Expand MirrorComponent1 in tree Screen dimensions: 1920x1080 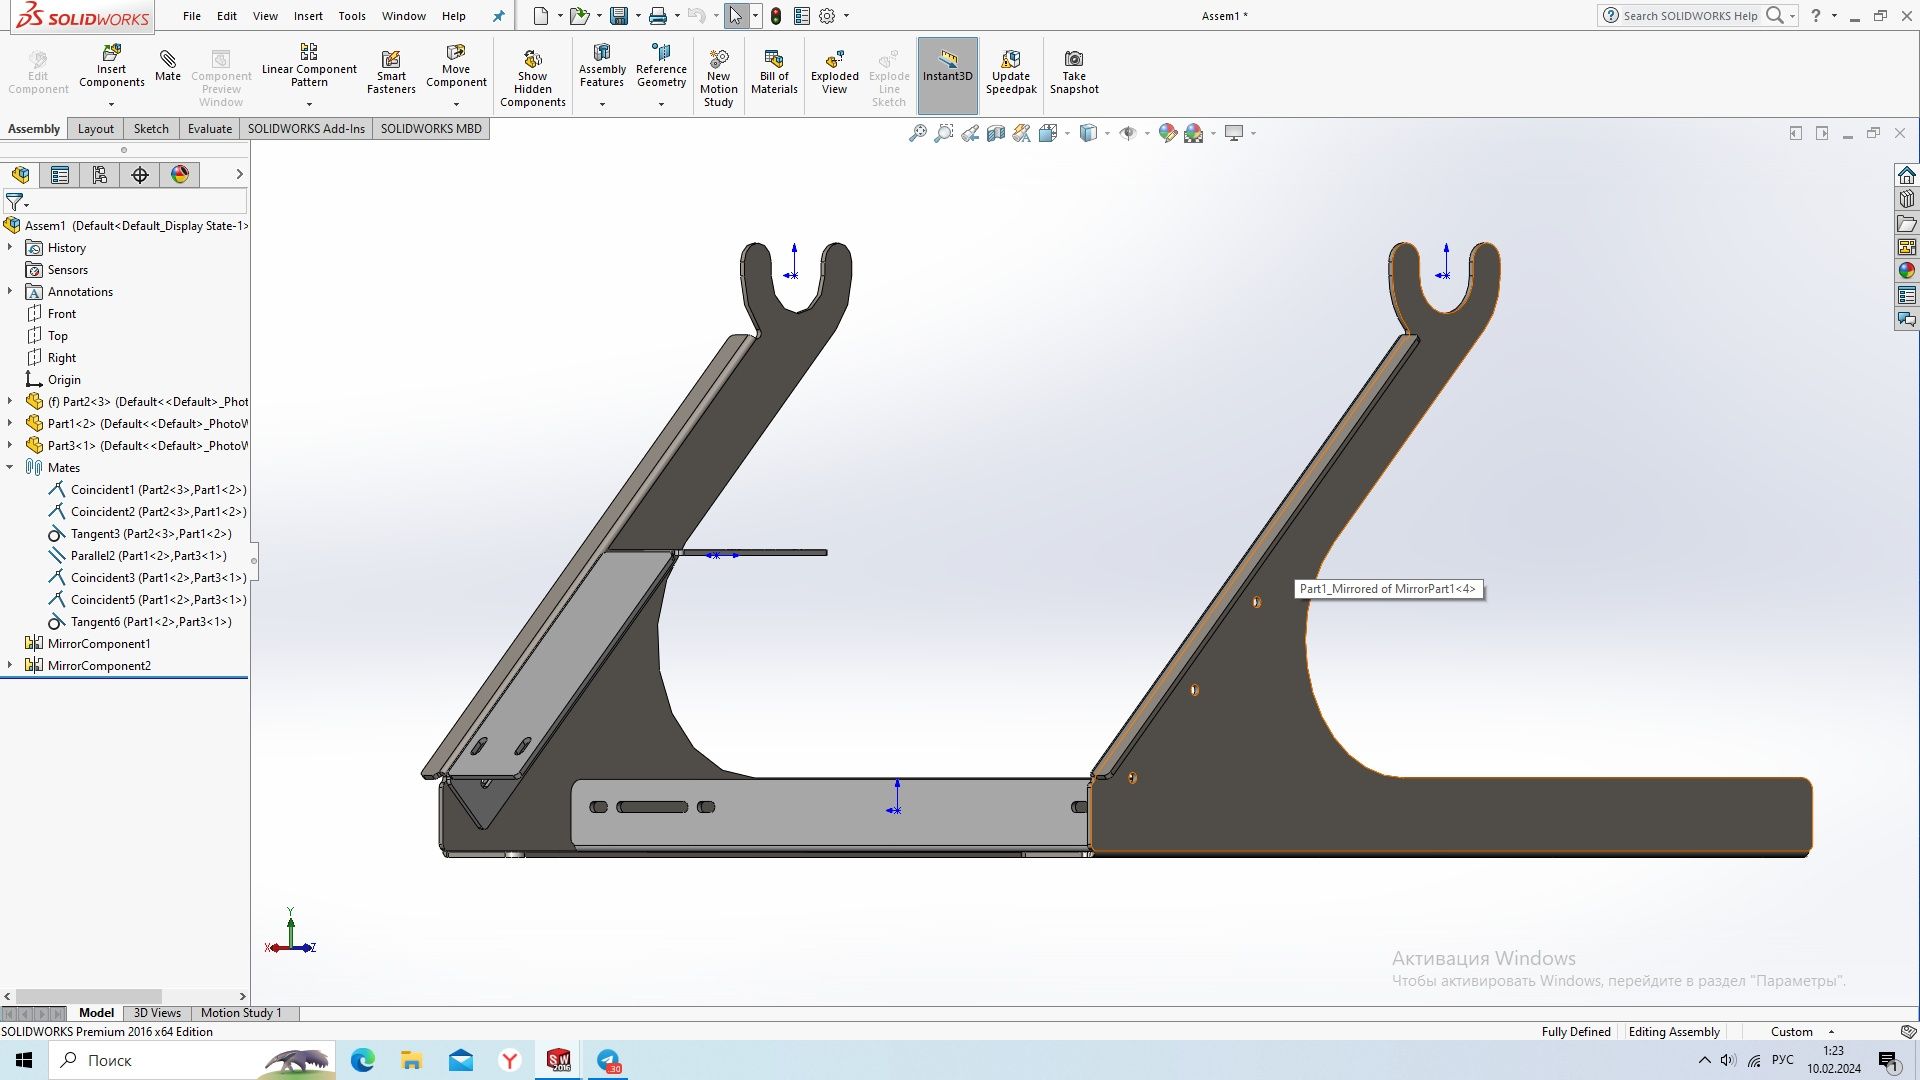coord(11,642)
